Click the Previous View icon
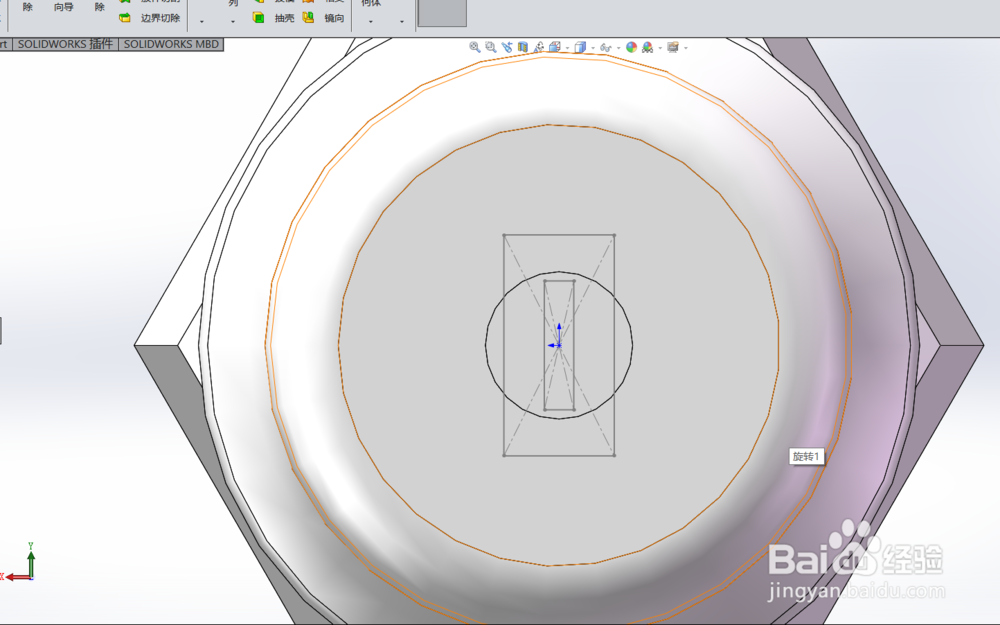1000x625 pixels. tap(507, 47)
